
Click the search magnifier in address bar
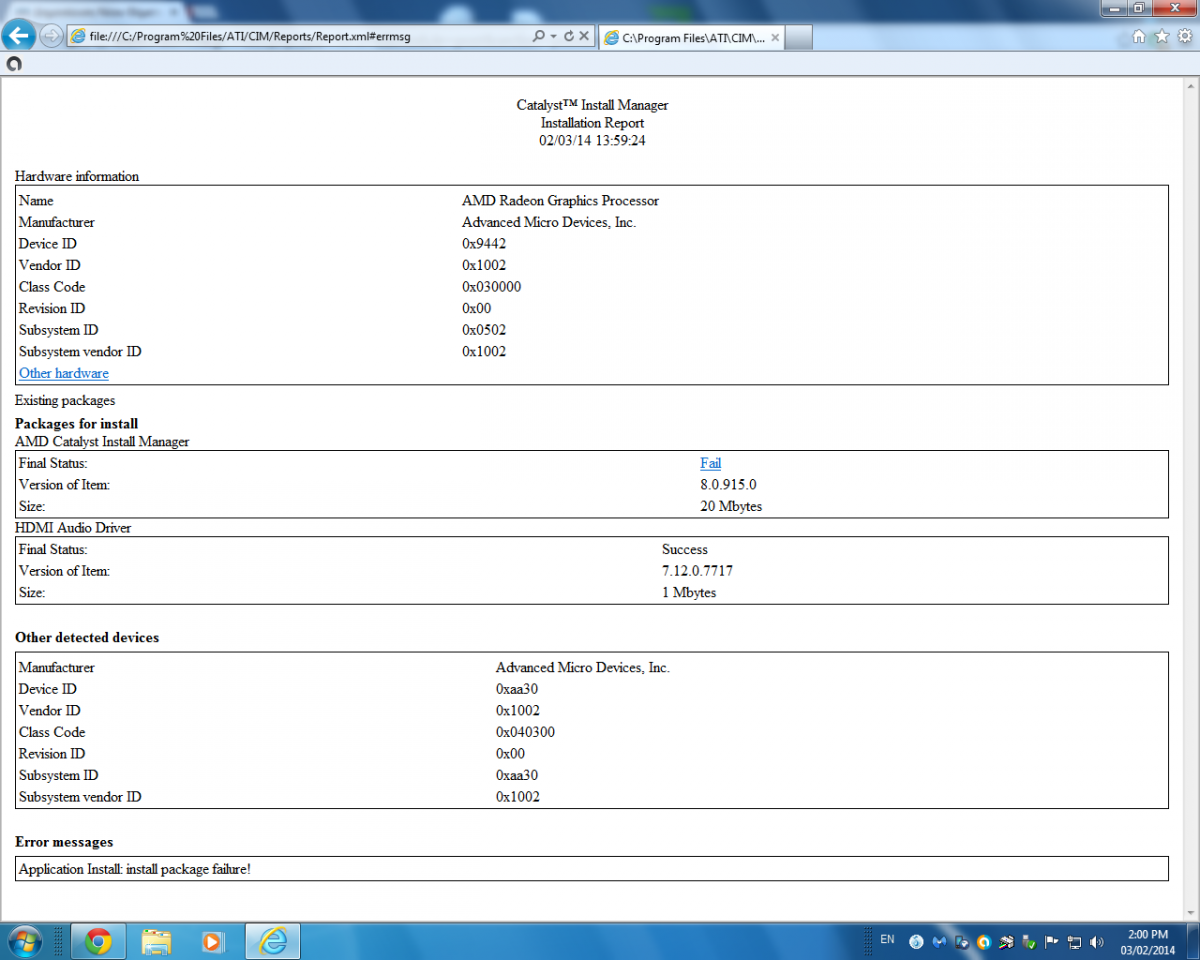539,36
